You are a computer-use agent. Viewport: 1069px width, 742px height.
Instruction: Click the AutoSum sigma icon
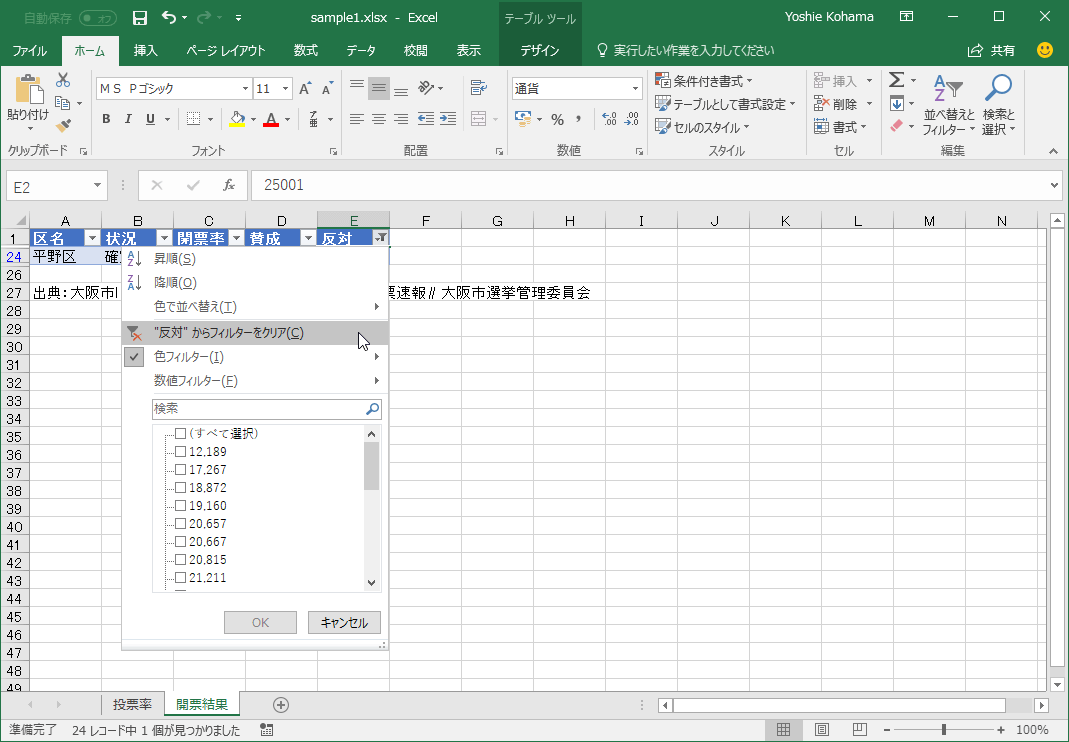(896, 80)
